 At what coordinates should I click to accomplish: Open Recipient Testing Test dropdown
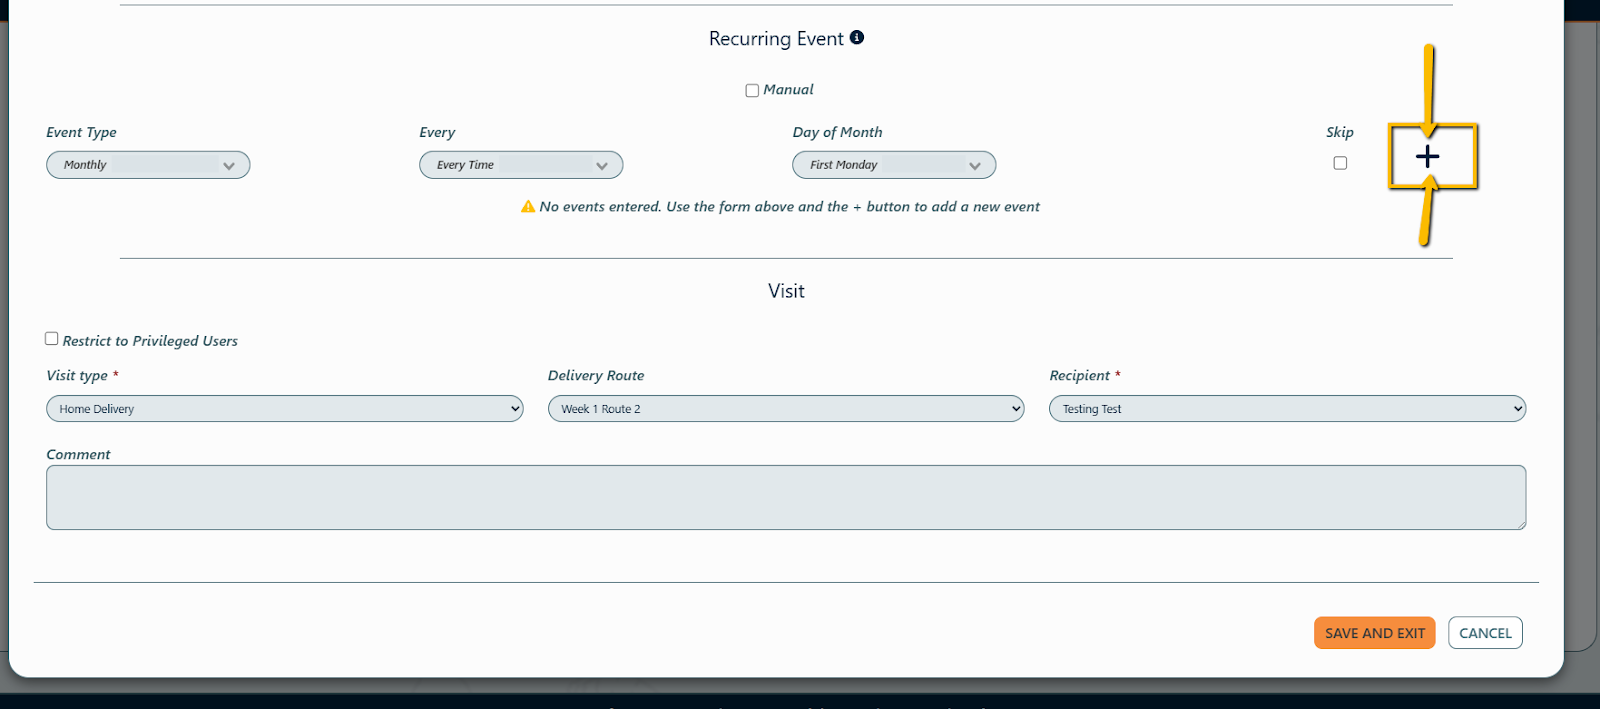[x=1288, y=409]
